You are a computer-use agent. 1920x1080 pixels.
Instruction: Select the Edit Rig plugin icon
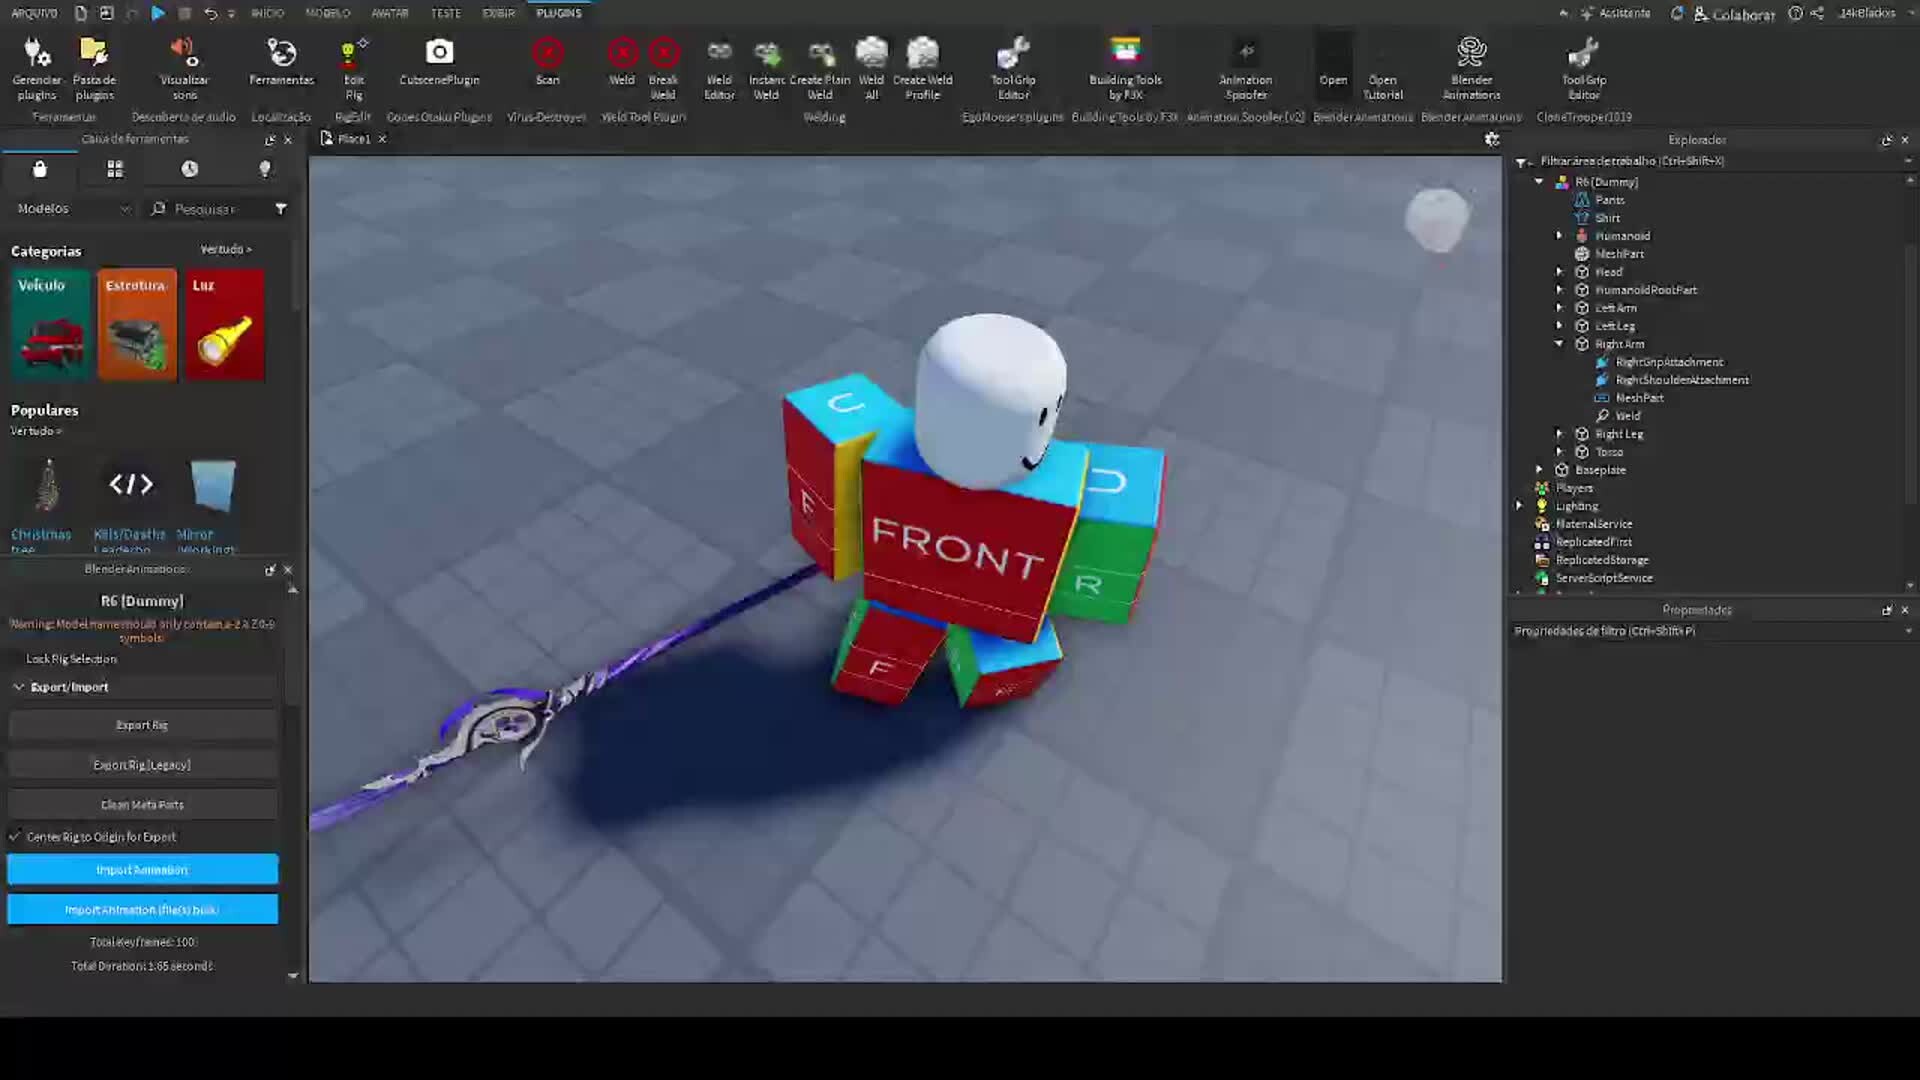[x=353, y=55]
